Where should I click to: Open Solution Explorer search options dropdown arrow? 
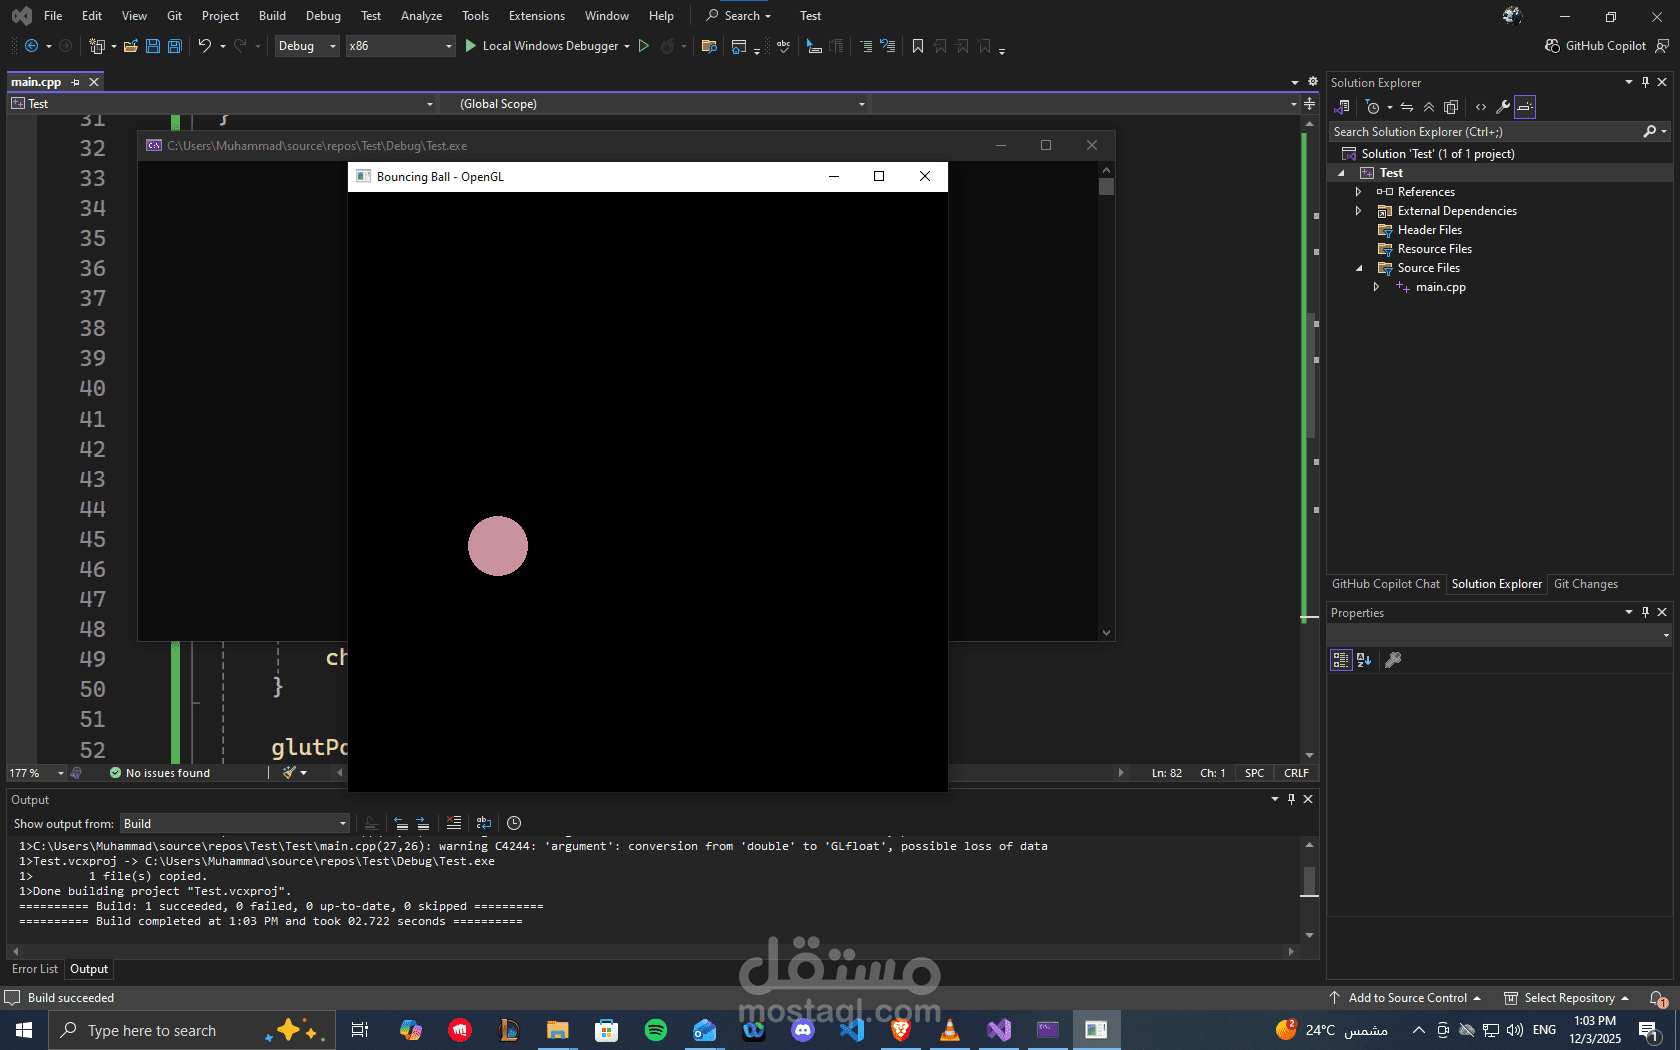pyautogui.click(x=1664, y=132)
